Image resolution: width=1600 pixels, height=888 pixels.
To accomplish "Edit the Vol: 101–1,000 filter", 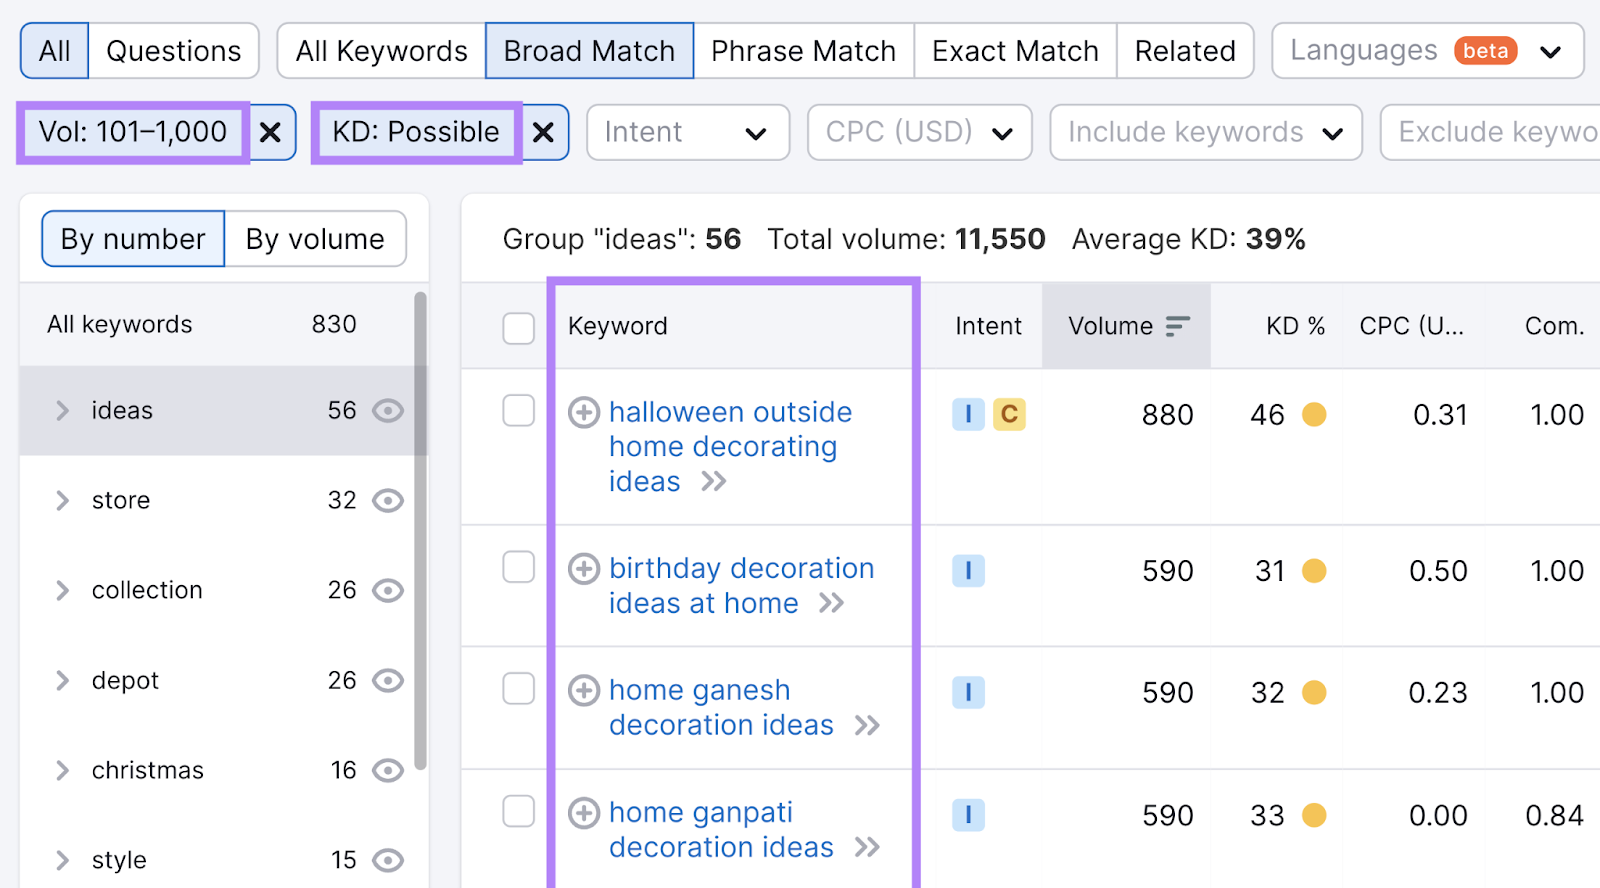I will 133,132.
